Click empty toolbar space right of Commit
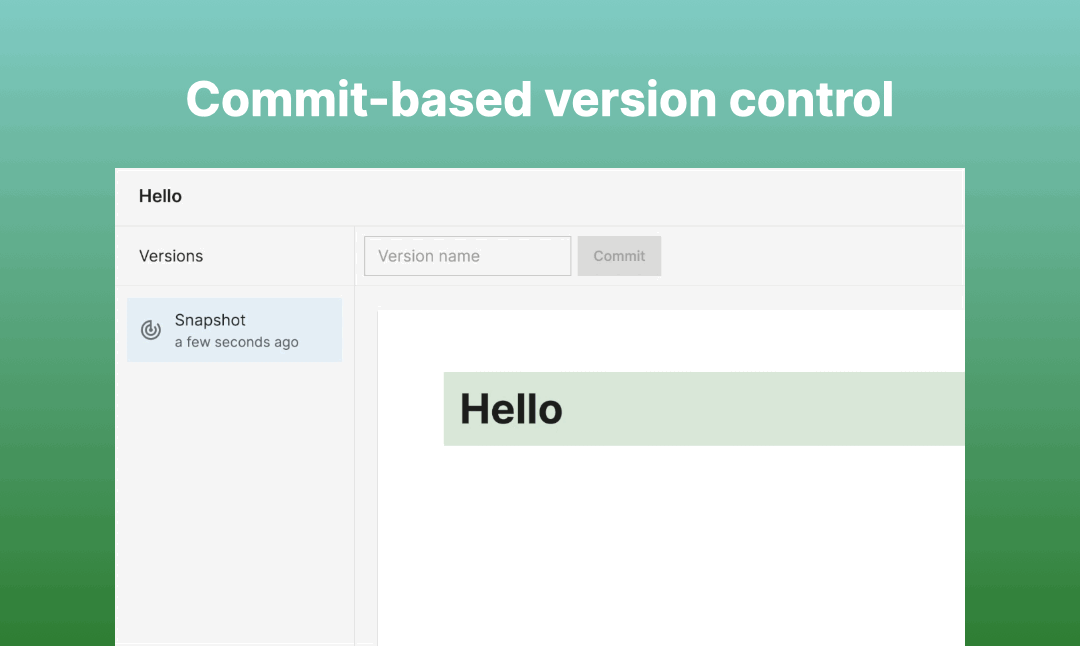This screenshot has width=1080, height=646. tap(813, 256)
